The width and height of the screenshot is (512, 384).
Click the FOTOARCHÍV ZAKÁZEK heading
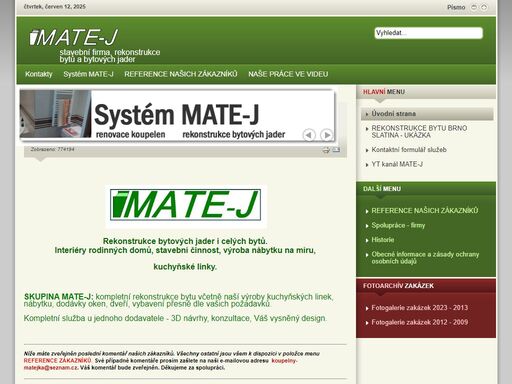398,286
